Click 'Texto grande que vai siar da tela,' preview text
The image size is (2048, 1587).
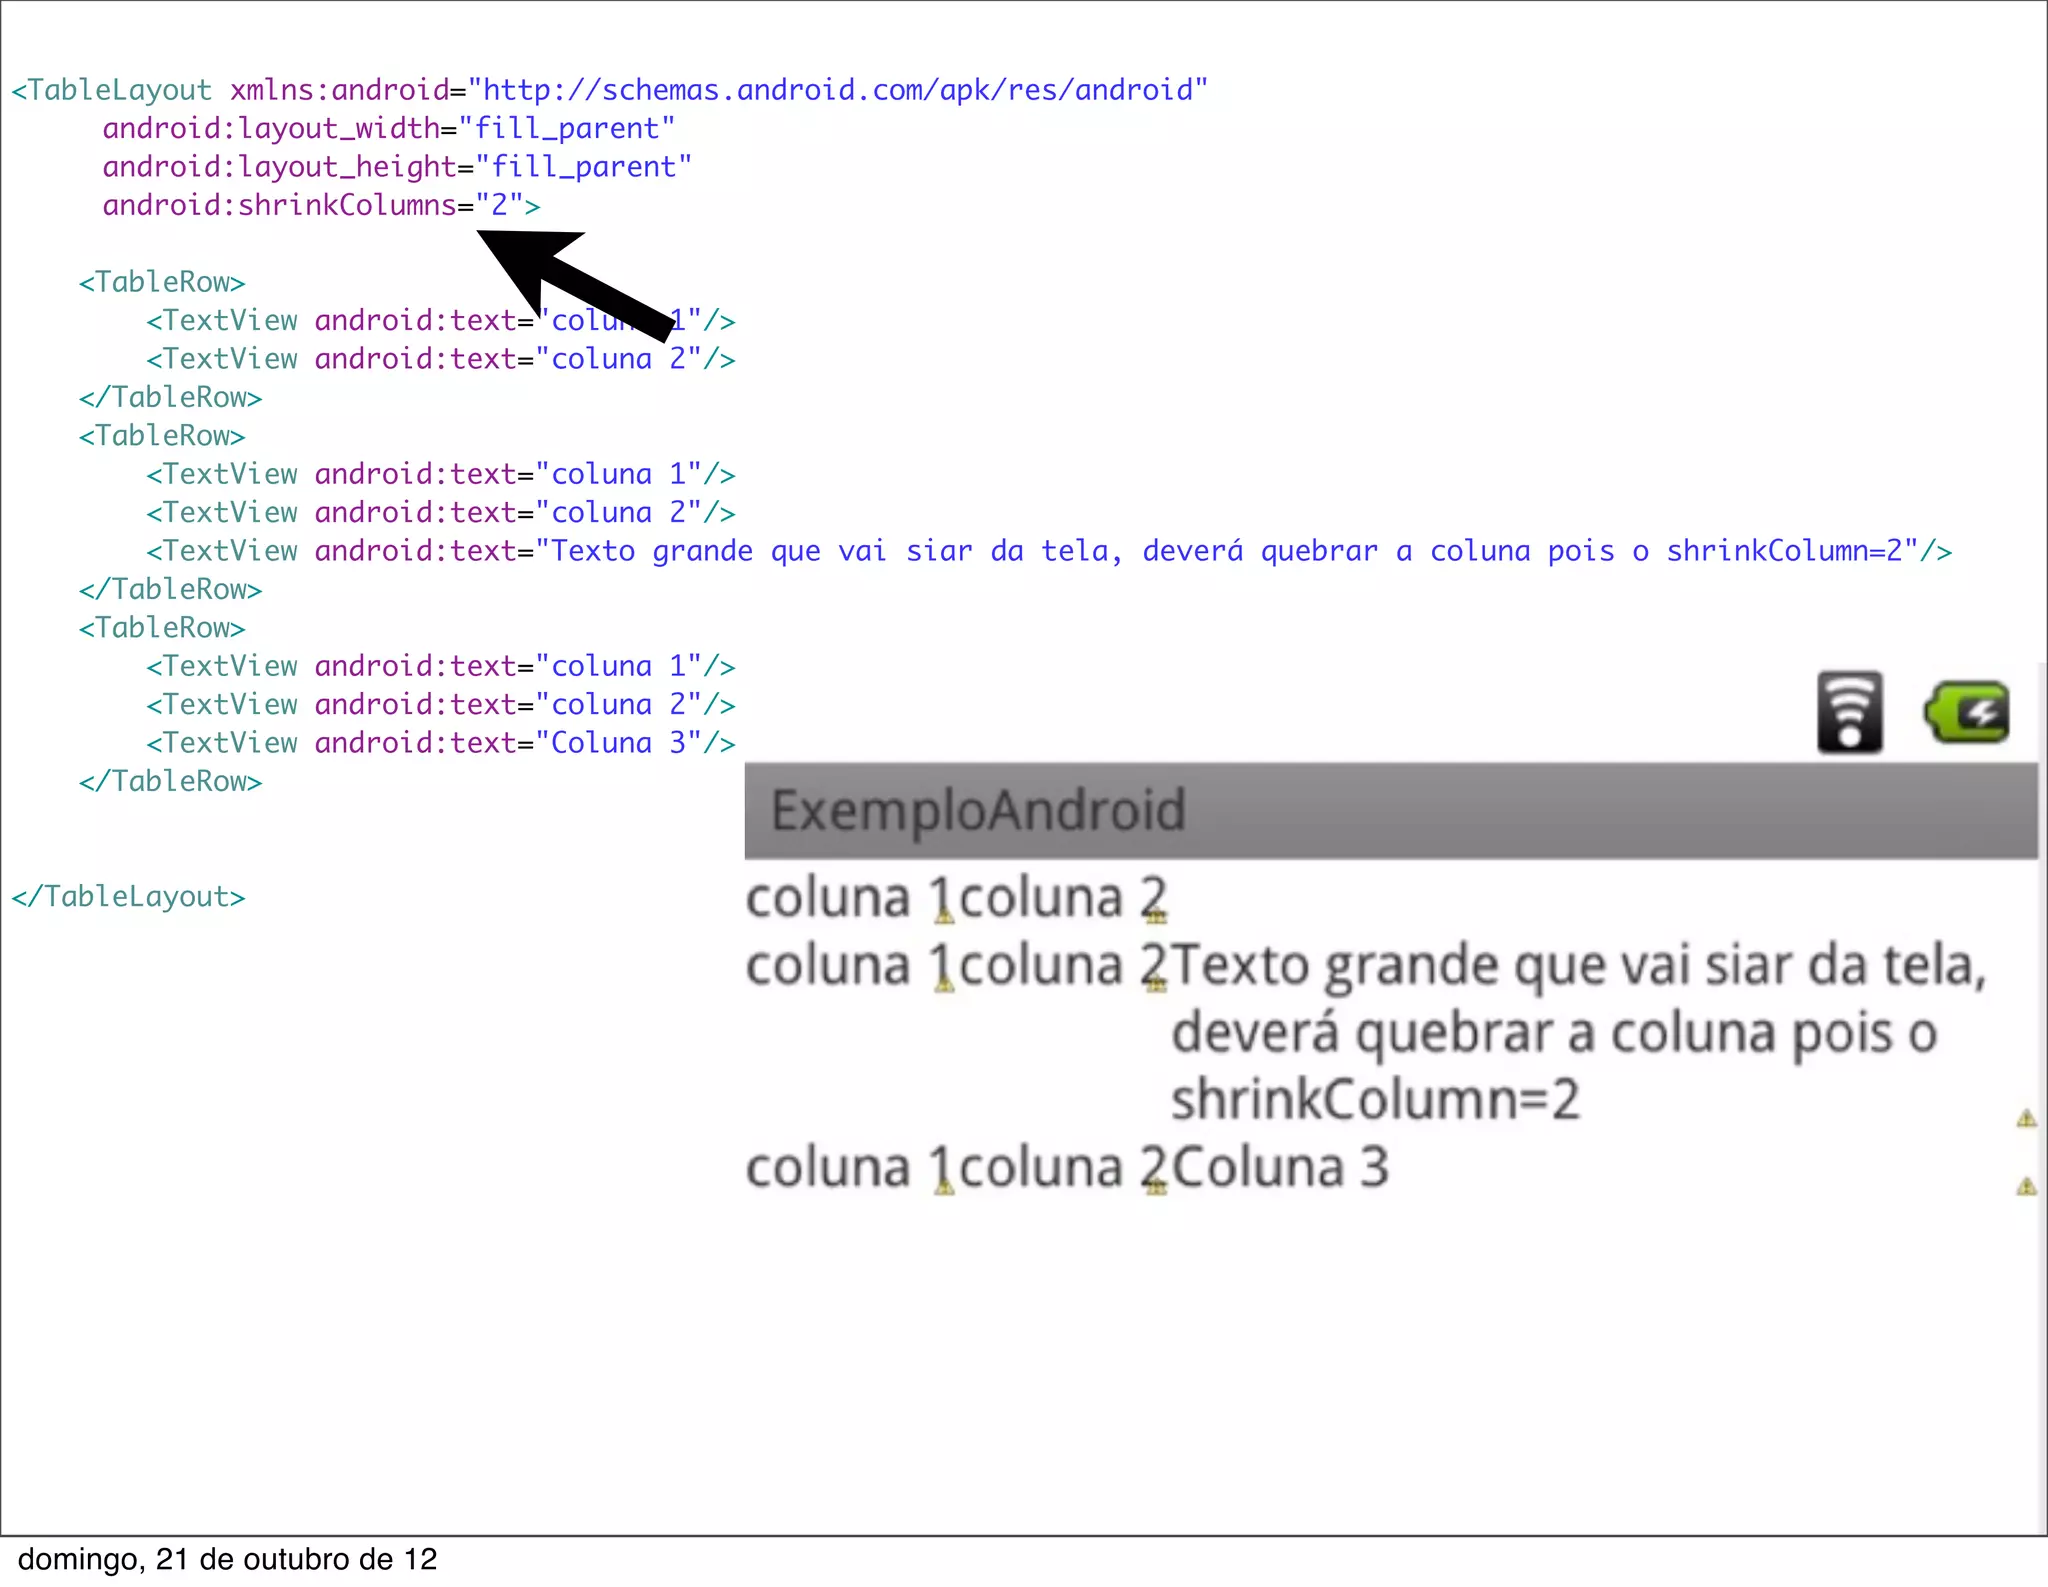click(1579, 966)
